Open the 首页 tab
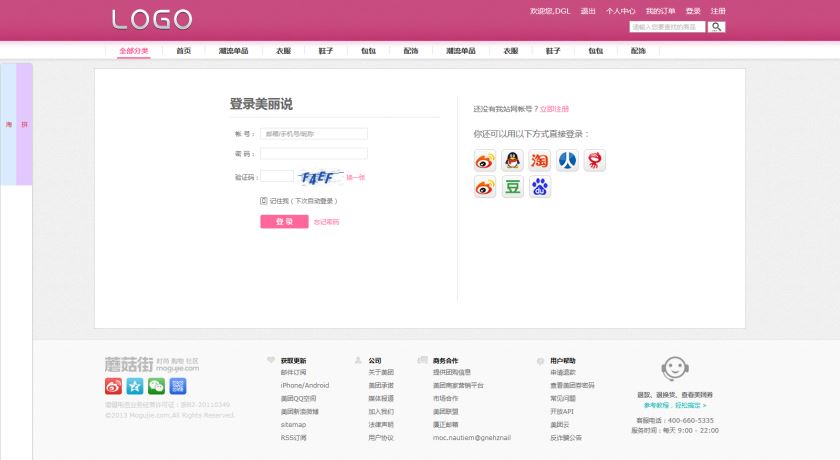840x460 pixels. click(184, 51)
